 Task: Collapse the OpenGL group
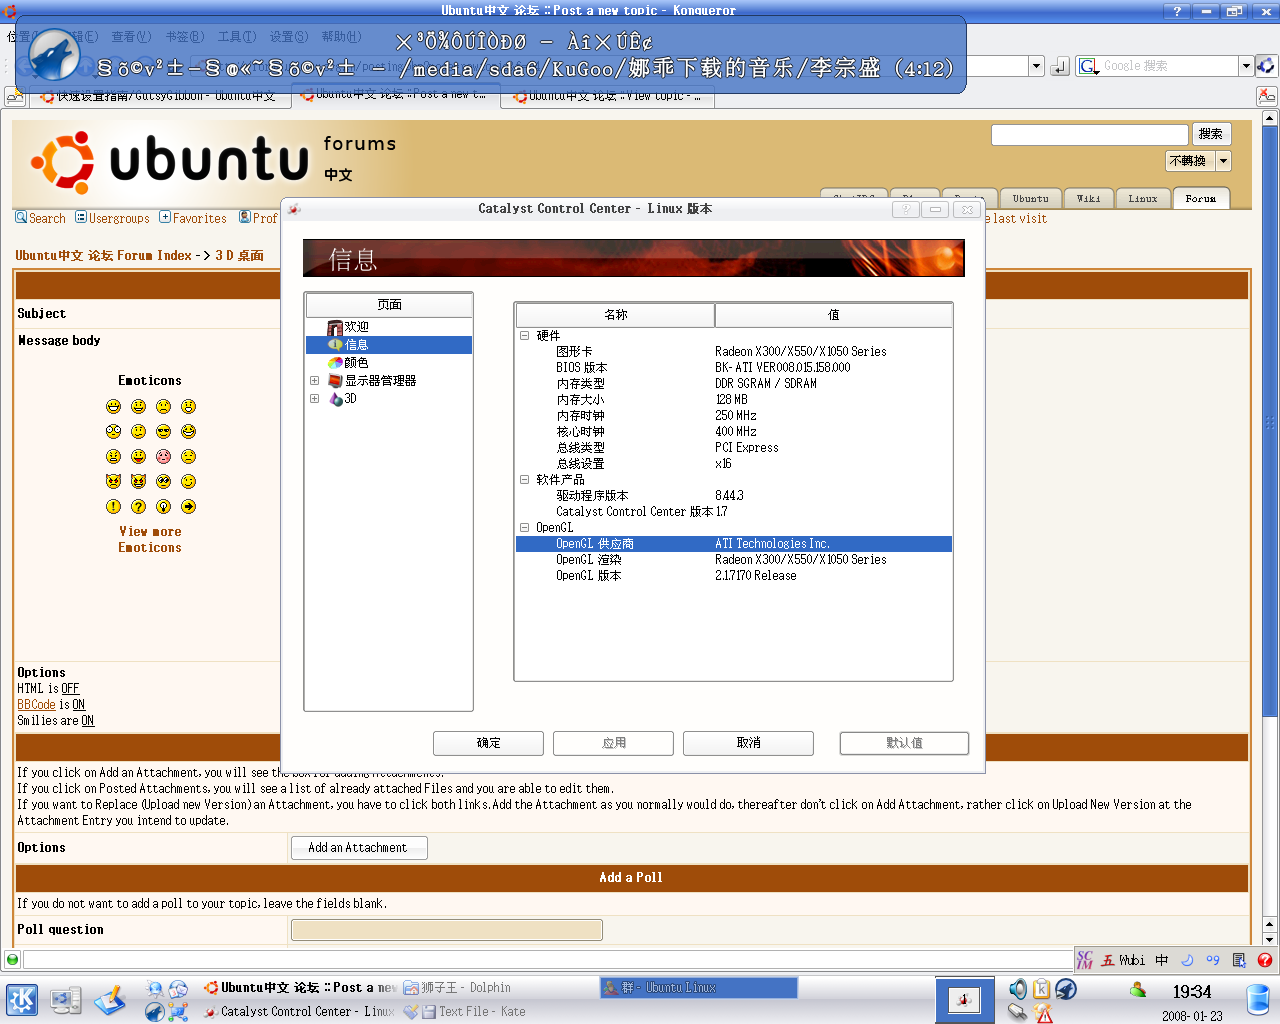(524, 528)
